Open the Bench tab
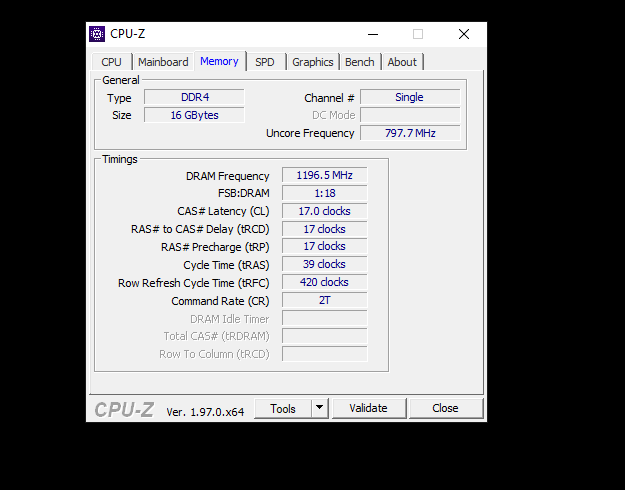Image resolution: width=625 pixels, height=490 pixels. click(x=360, y=62)
